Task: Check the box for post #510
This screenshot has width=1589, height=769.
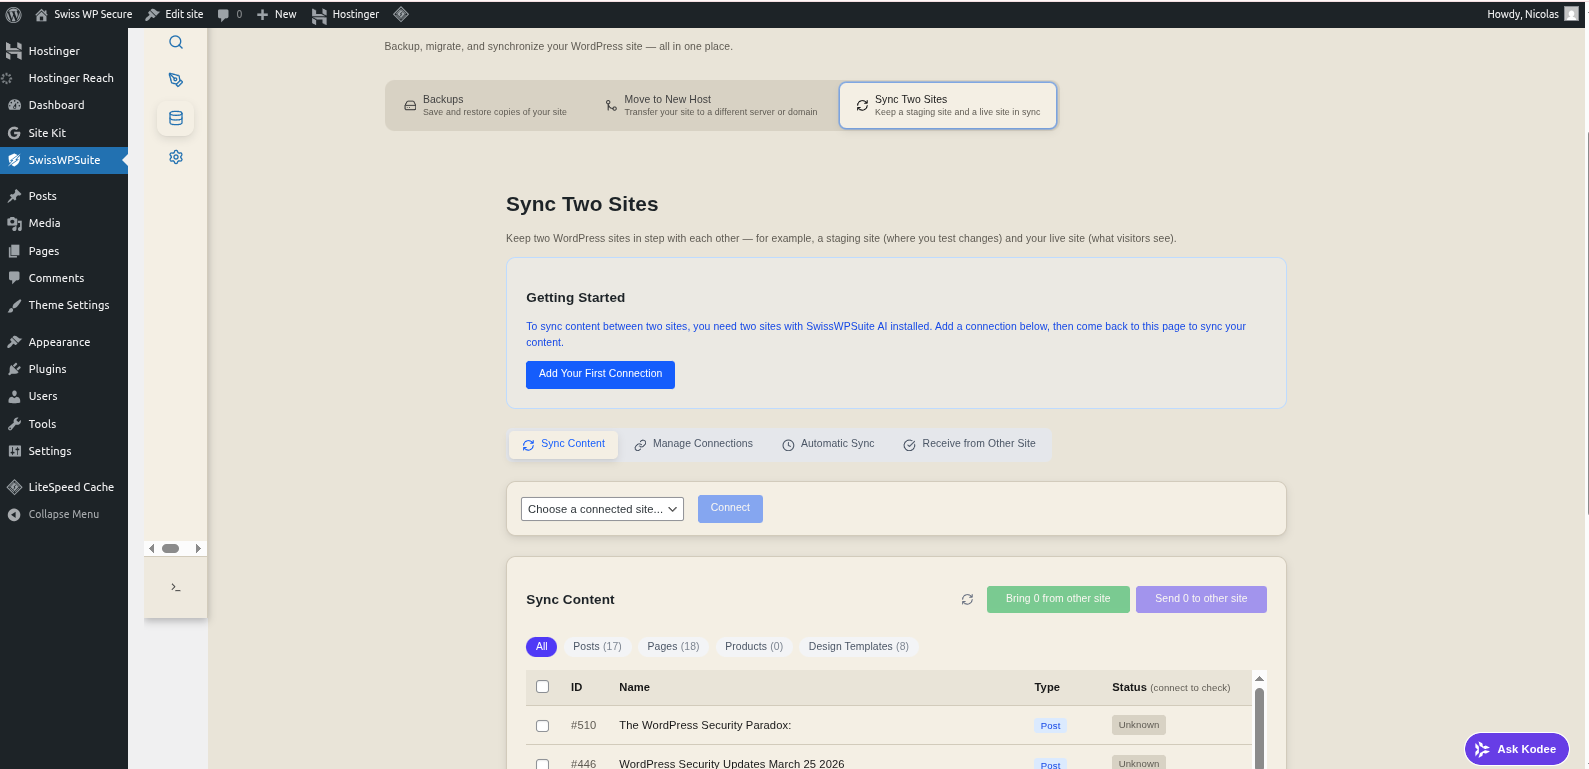Action: (542, 726)
